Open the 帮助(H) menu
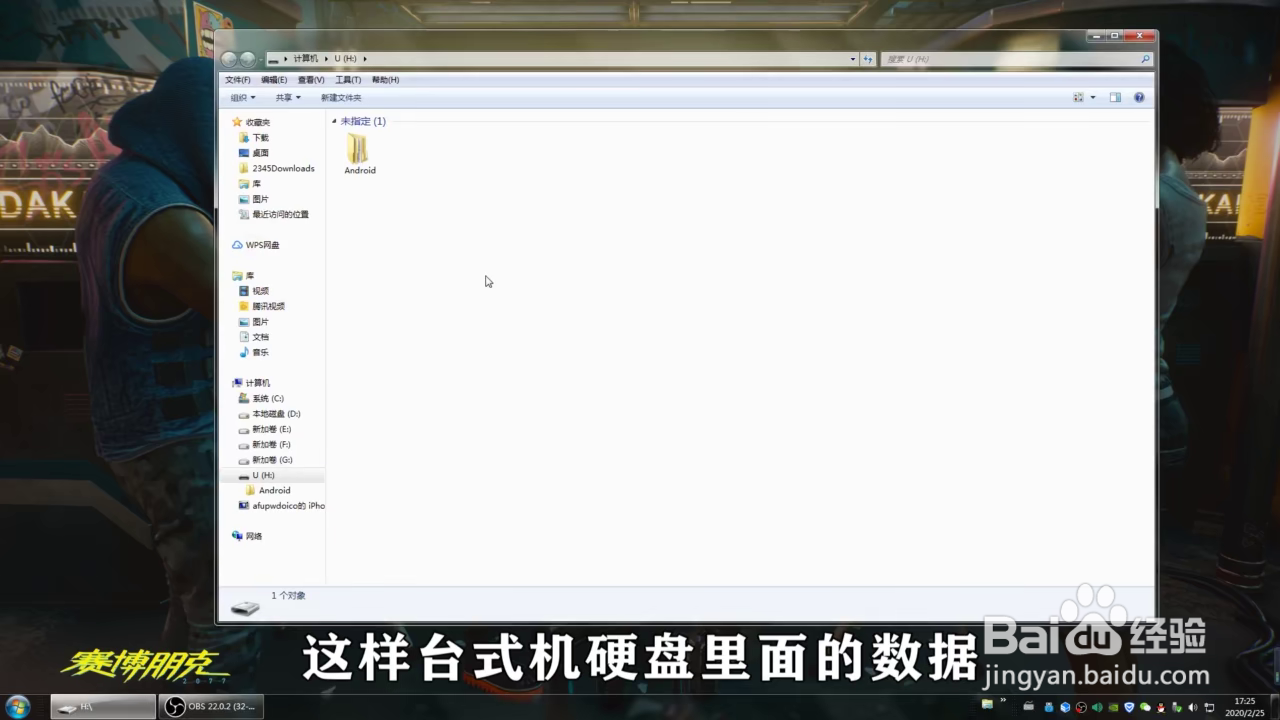This screenshot has height=720, width=1280. tap(385, 80)
